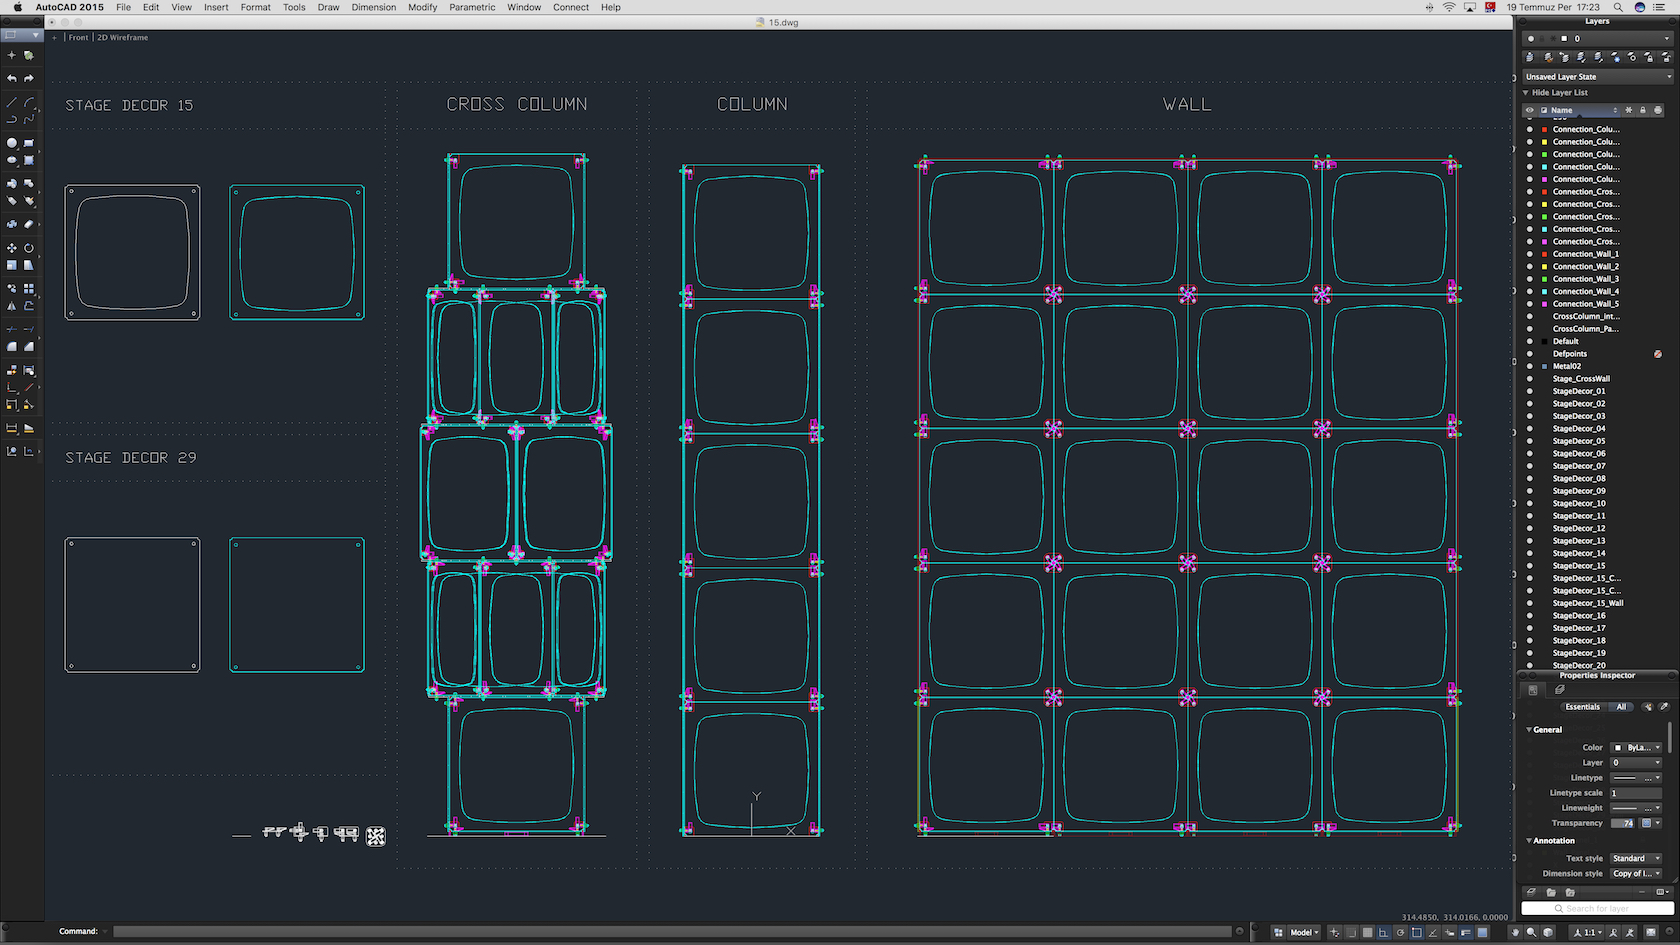Image resolution: width=1680 pixels, height=945 pixels.
Task: Click the Mirror tool icon
Action: [x=12, y=306]
